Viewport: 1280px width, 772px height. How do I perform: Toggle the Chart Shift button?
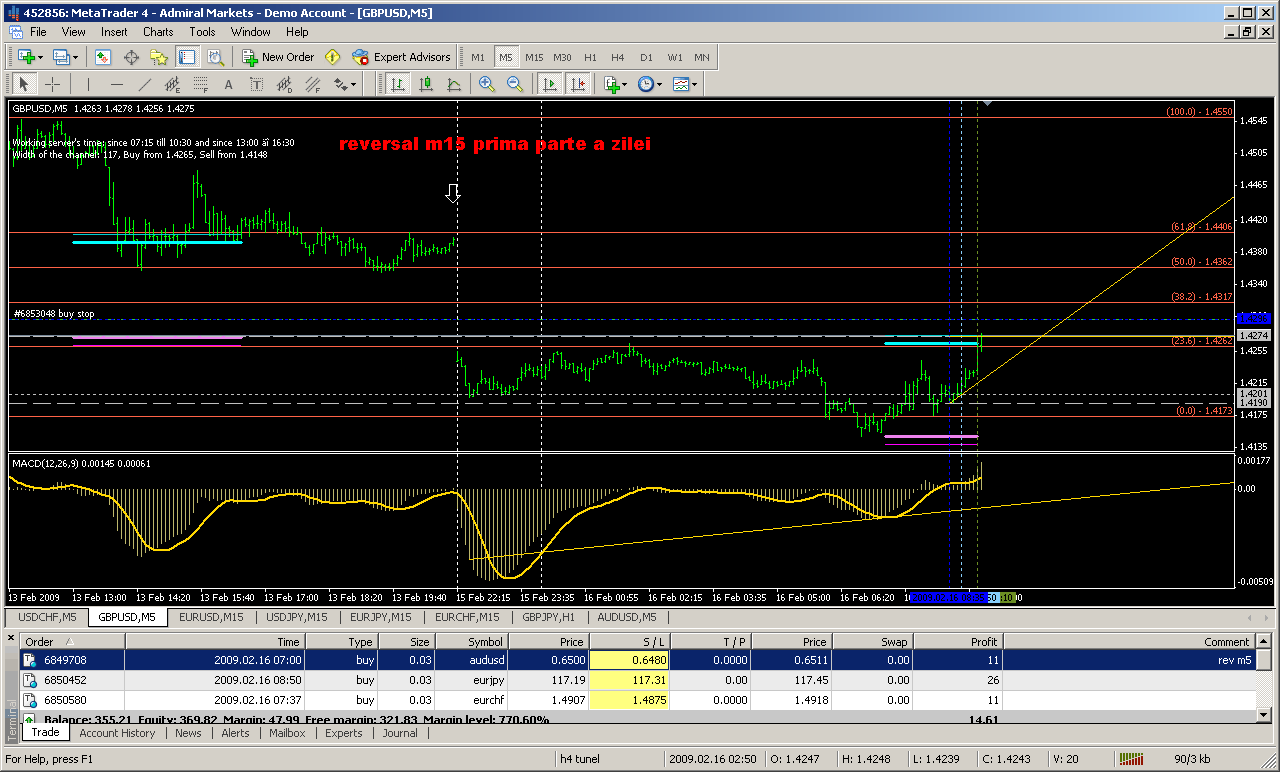pos(578,85)
